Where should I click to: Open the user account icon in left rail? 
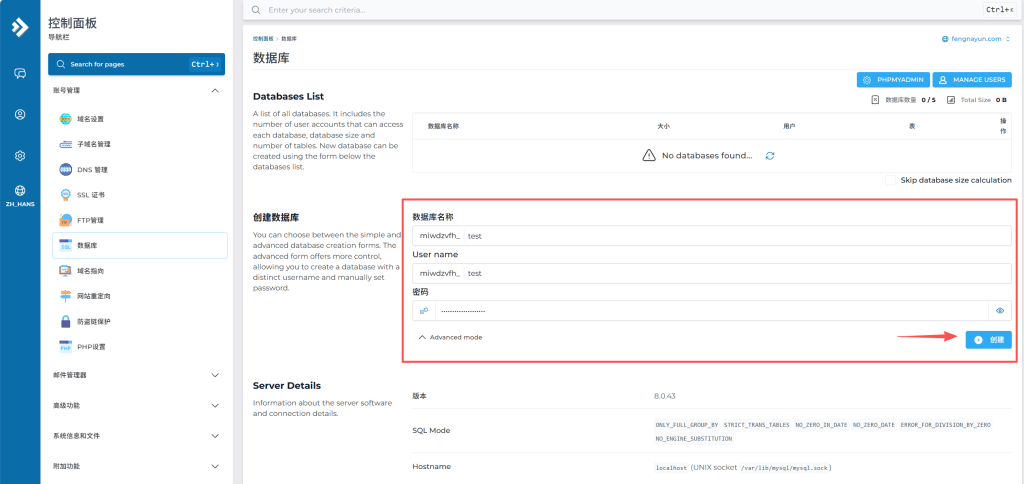(x=20, y=114)
